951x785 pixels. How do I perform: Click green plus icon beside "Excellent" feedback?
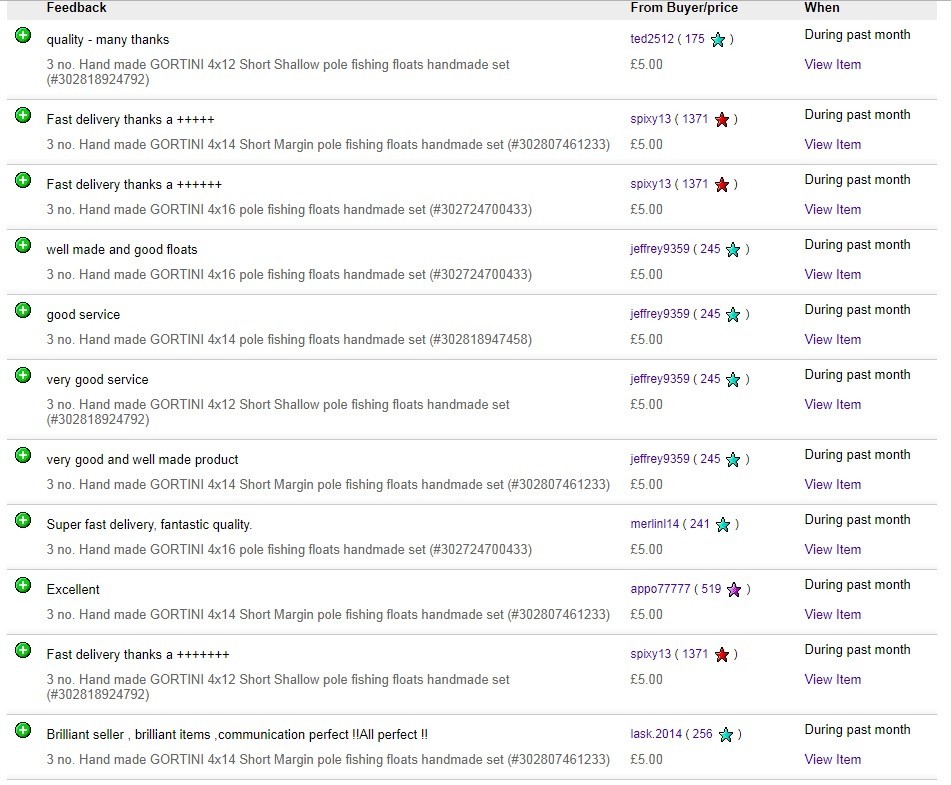click(x=23, y=586)
